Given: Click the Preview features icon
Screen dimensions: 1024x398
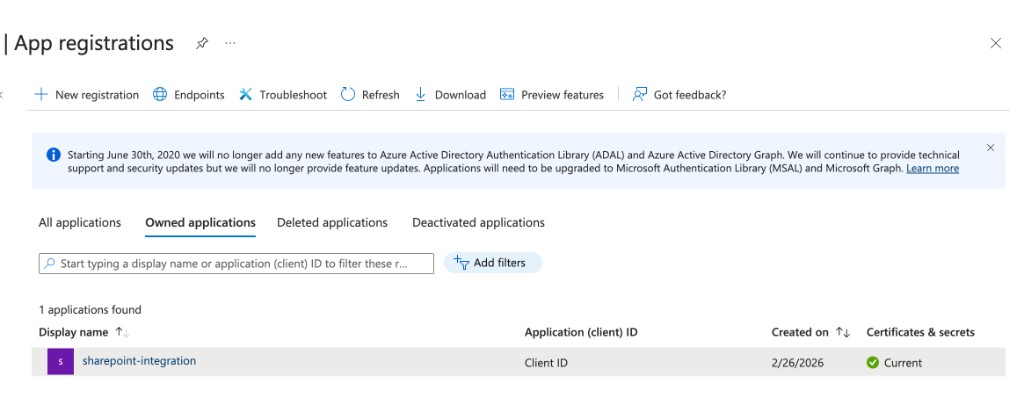Looking at the screenshot, I should (x=507, y=94).
